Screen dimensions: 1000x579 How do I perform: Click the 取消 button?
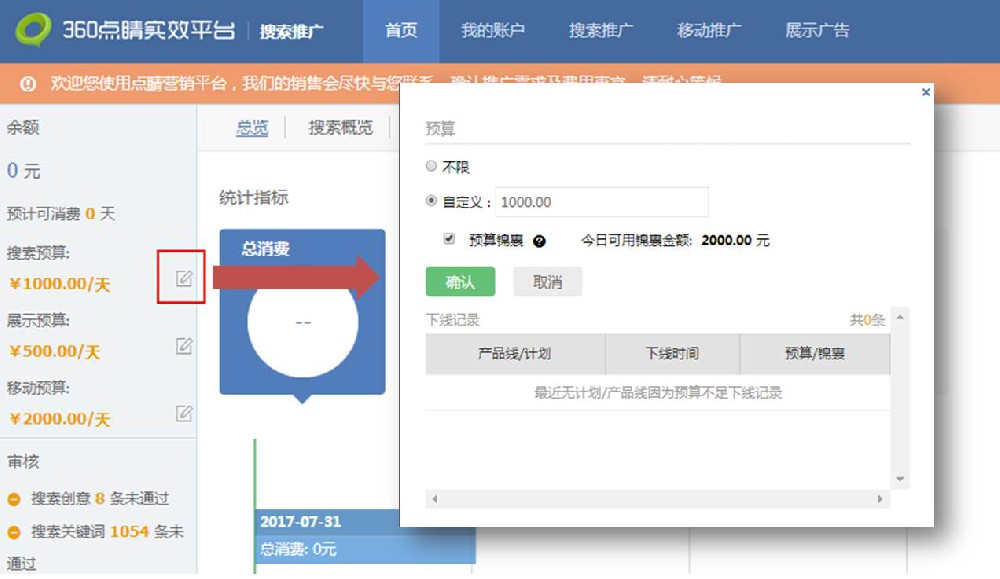coord(547,281)
